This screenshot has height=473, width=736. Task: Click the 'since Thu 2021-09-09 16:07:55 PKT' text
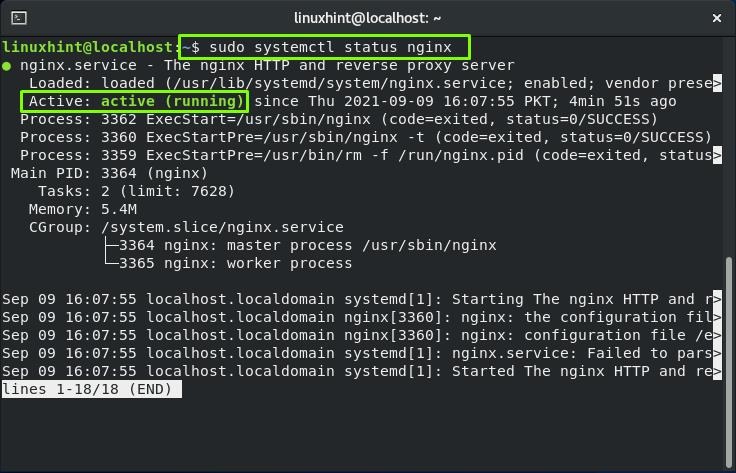pyautogui.click(x=406, y=101)
